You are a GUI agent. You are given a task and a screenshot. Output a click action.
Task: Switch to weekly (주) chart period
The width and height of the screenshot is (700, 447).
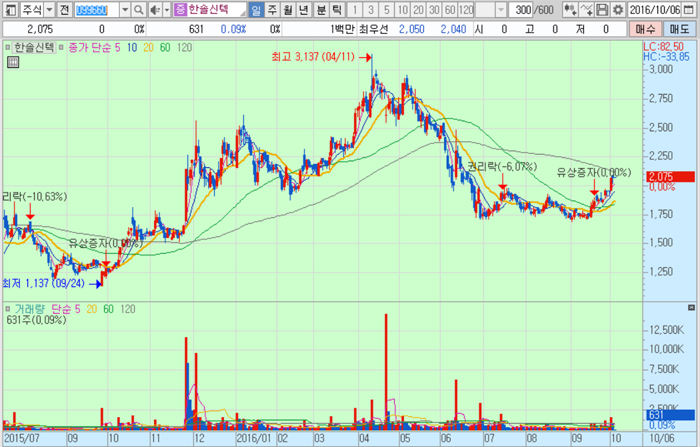[273, 10]
